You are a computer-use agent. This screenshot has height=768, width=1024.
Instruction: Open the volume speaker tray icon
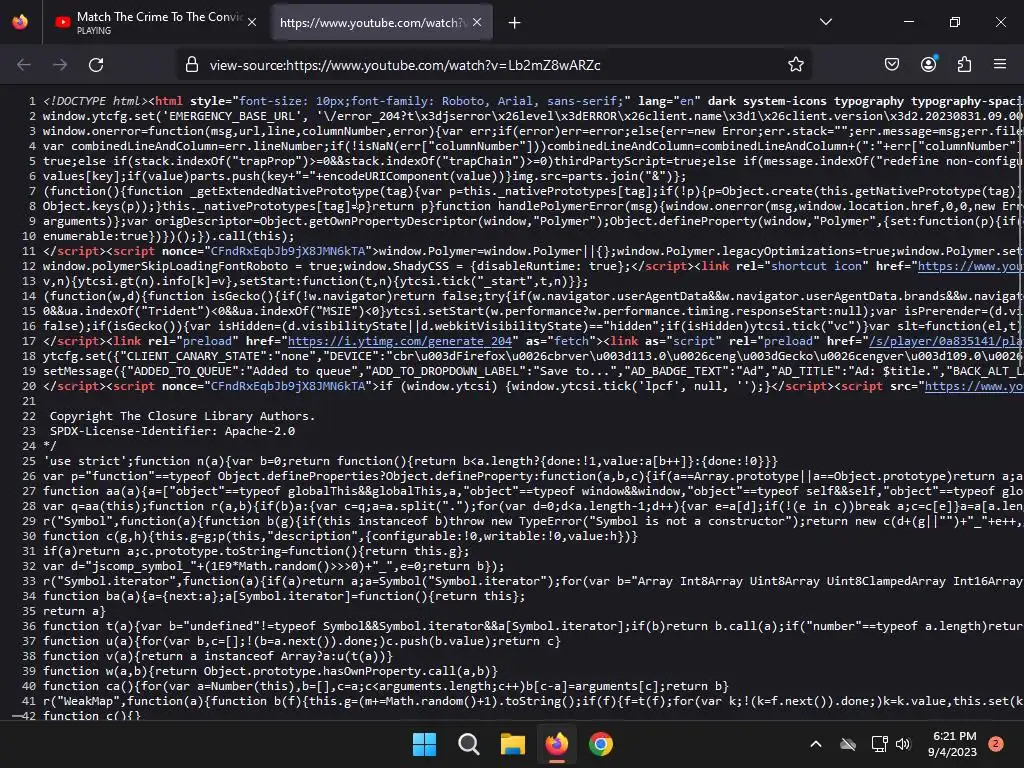(x=903, y=744)
